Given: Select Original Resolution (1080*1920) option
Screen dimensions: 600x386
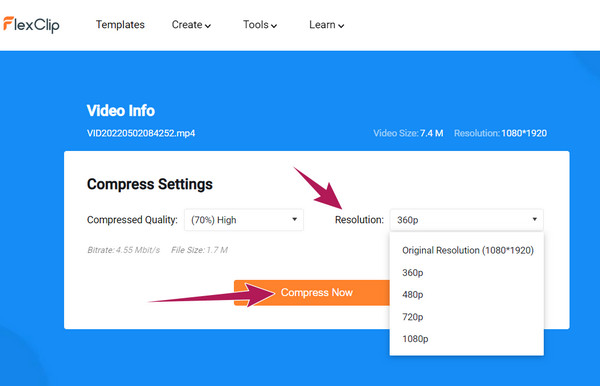Looking at the screenshot, I should (x=468, y=250).
